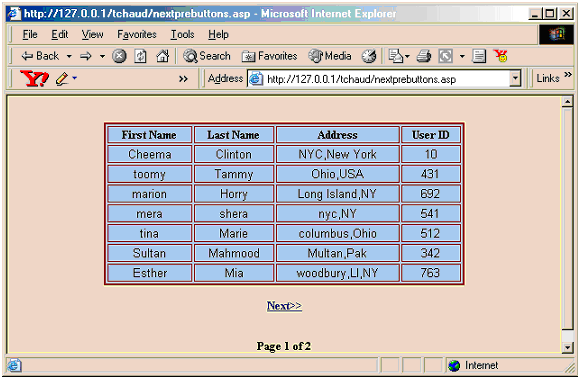
Task: Go to the Home page icon
Action: (162, 56)
